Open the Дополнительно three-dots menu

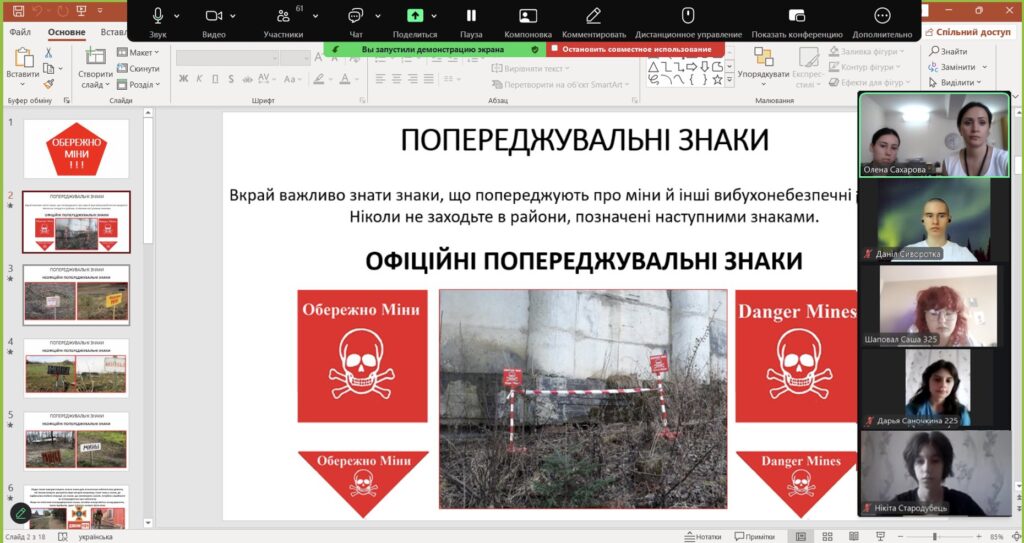[x=882, y=16]
